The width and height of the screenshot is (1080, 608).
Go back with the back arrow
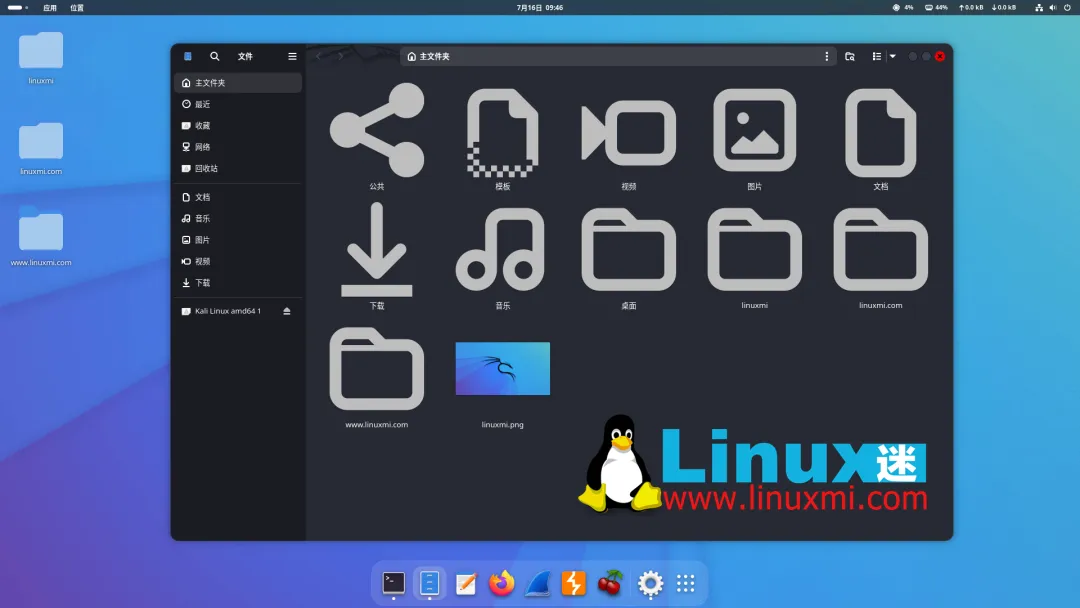pyautogui.click(x=318, y=56)
